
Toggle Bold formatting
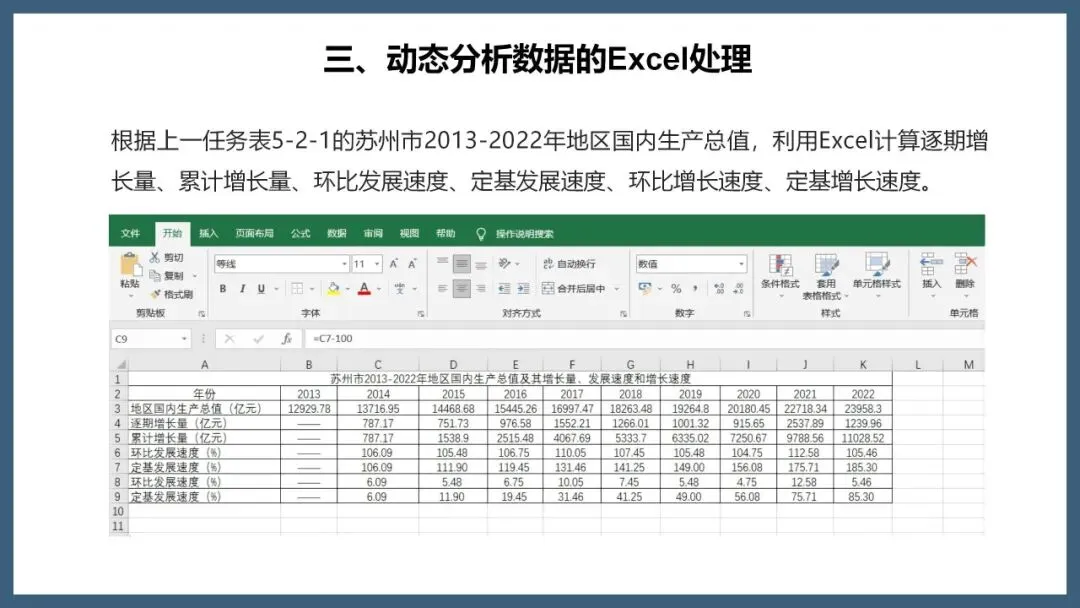point(222,289)
